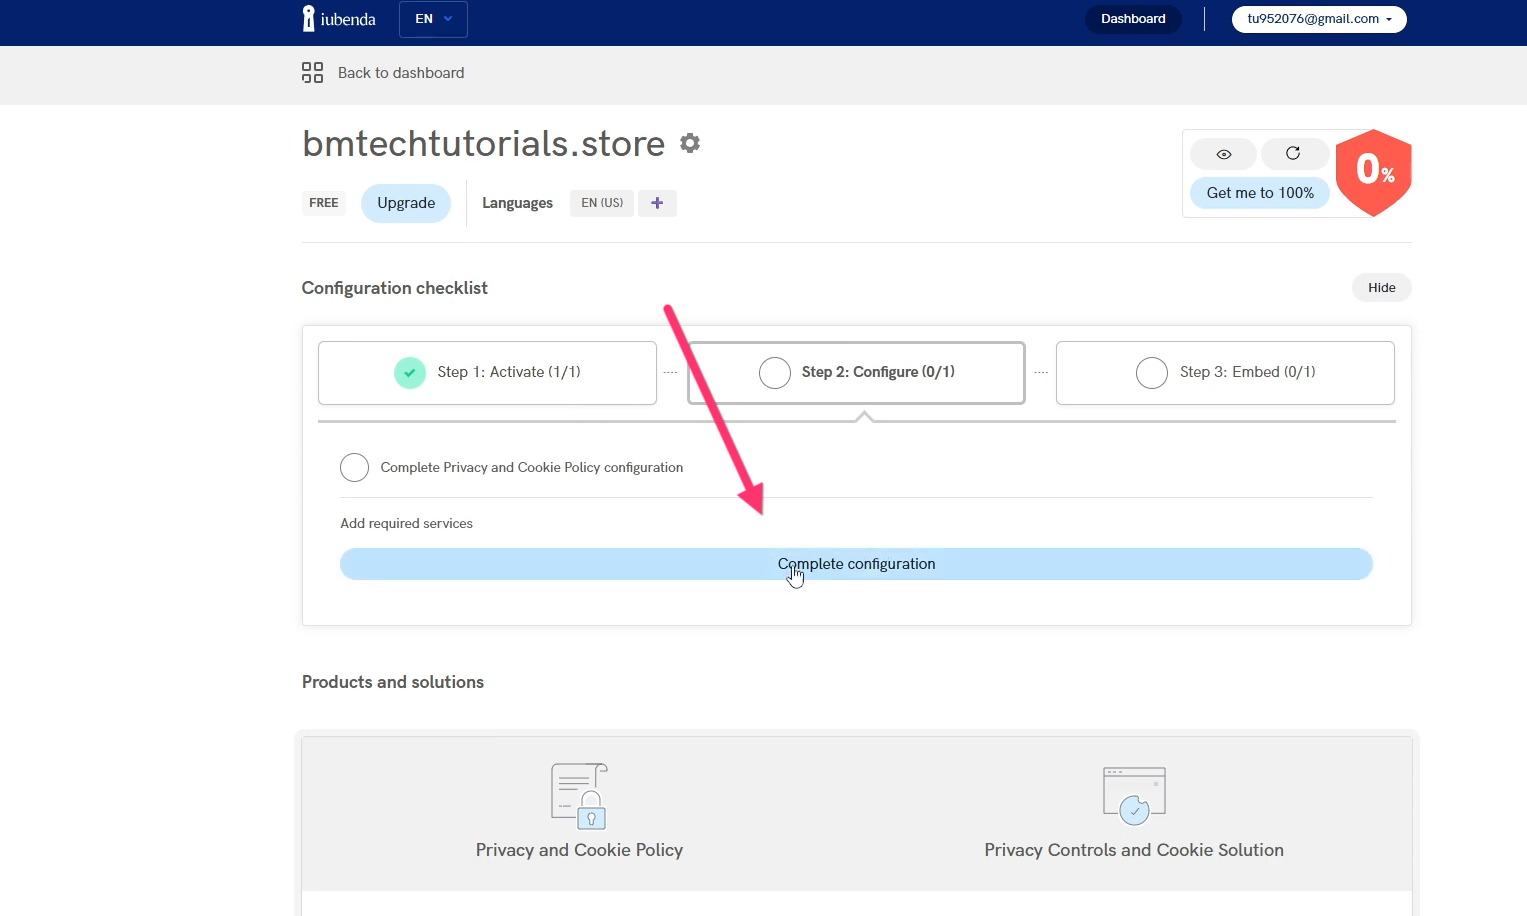Select Step 2: Configure (0/1) tab
1527x916 pixels.
856,373
